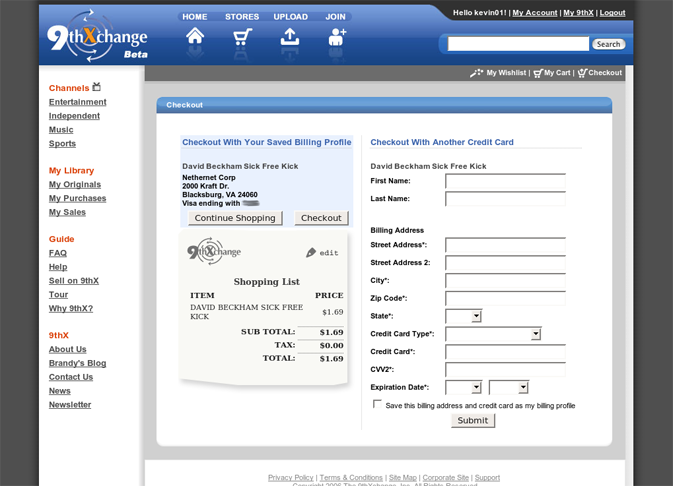Open the My Account link
This screenshot has width=673, height=486.
[535, 13]
